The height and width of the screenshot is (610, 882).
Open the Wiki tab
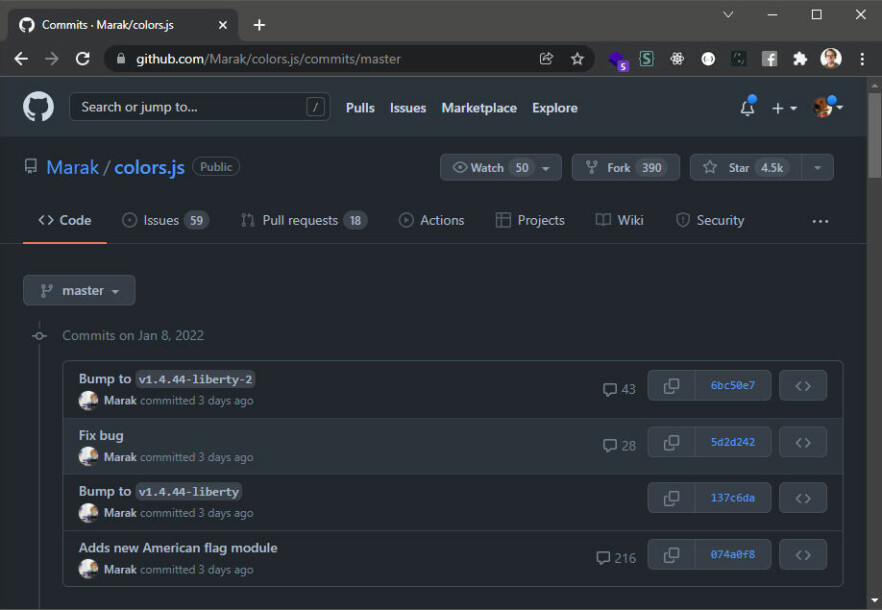619,221
